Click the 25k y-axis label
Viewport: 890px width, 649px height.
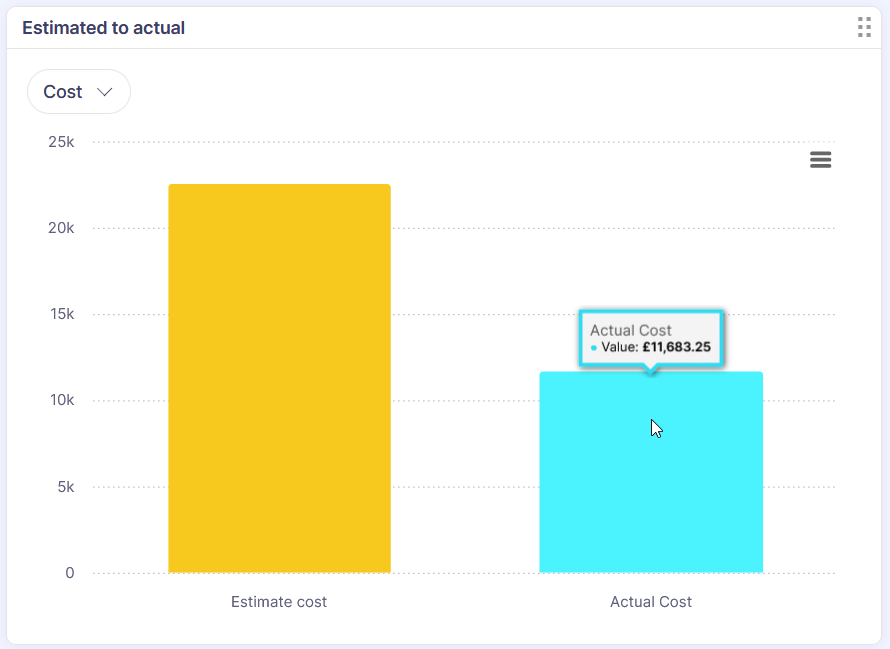pyautogui.click(x=61, y=142)
